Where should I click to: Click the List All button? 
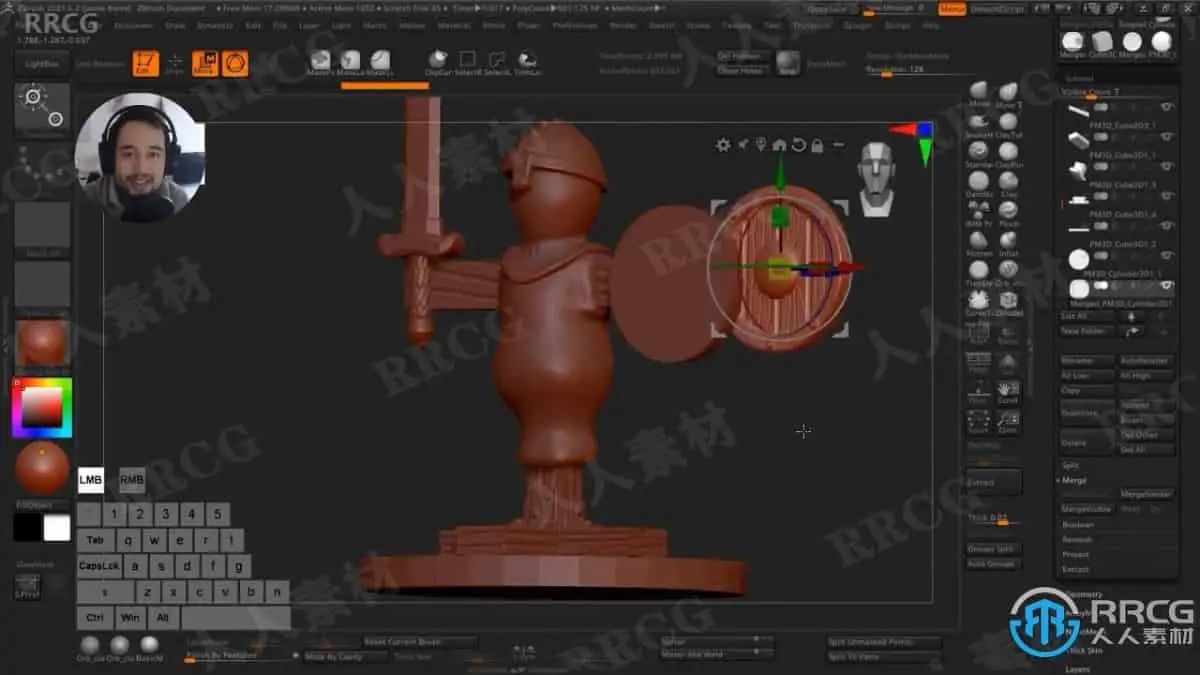pyautogui.click(x=1087, y=316)
